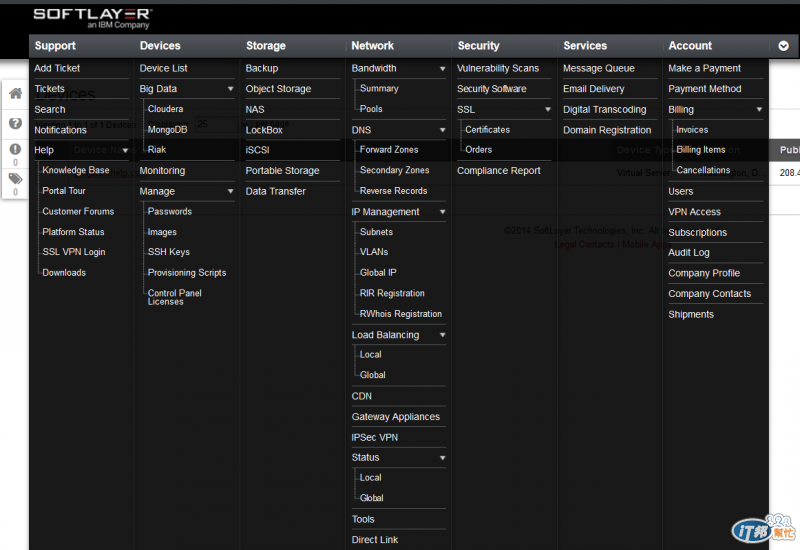Open the Security menu

(x=479, y=46)
